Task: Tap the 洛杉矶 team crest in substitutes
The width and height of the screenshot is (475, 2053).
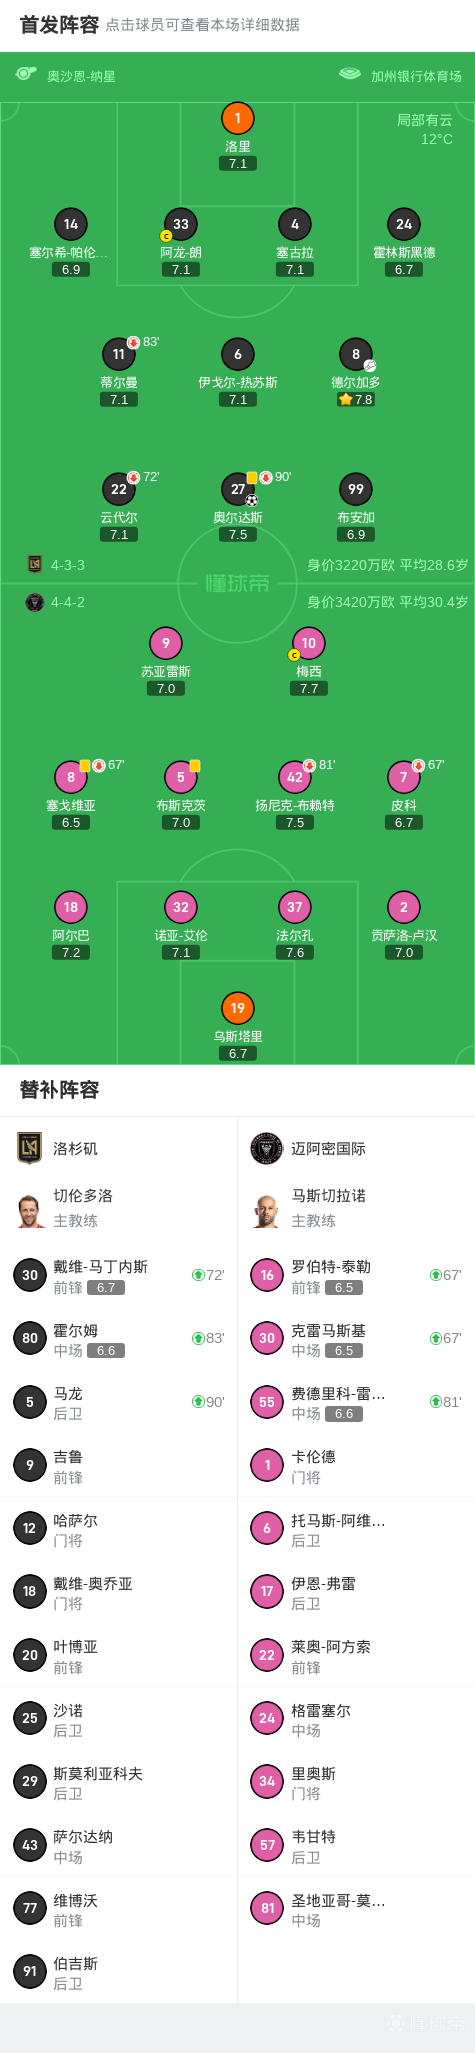Action: click(x=30, y=1148)
